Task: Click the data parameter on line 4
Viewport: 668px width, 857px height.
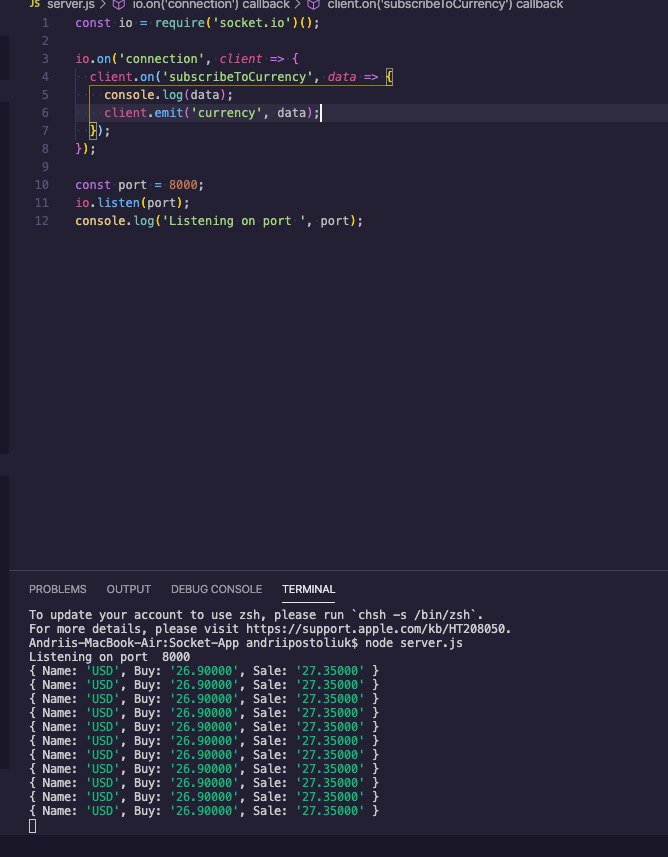Action: point(342,77)
